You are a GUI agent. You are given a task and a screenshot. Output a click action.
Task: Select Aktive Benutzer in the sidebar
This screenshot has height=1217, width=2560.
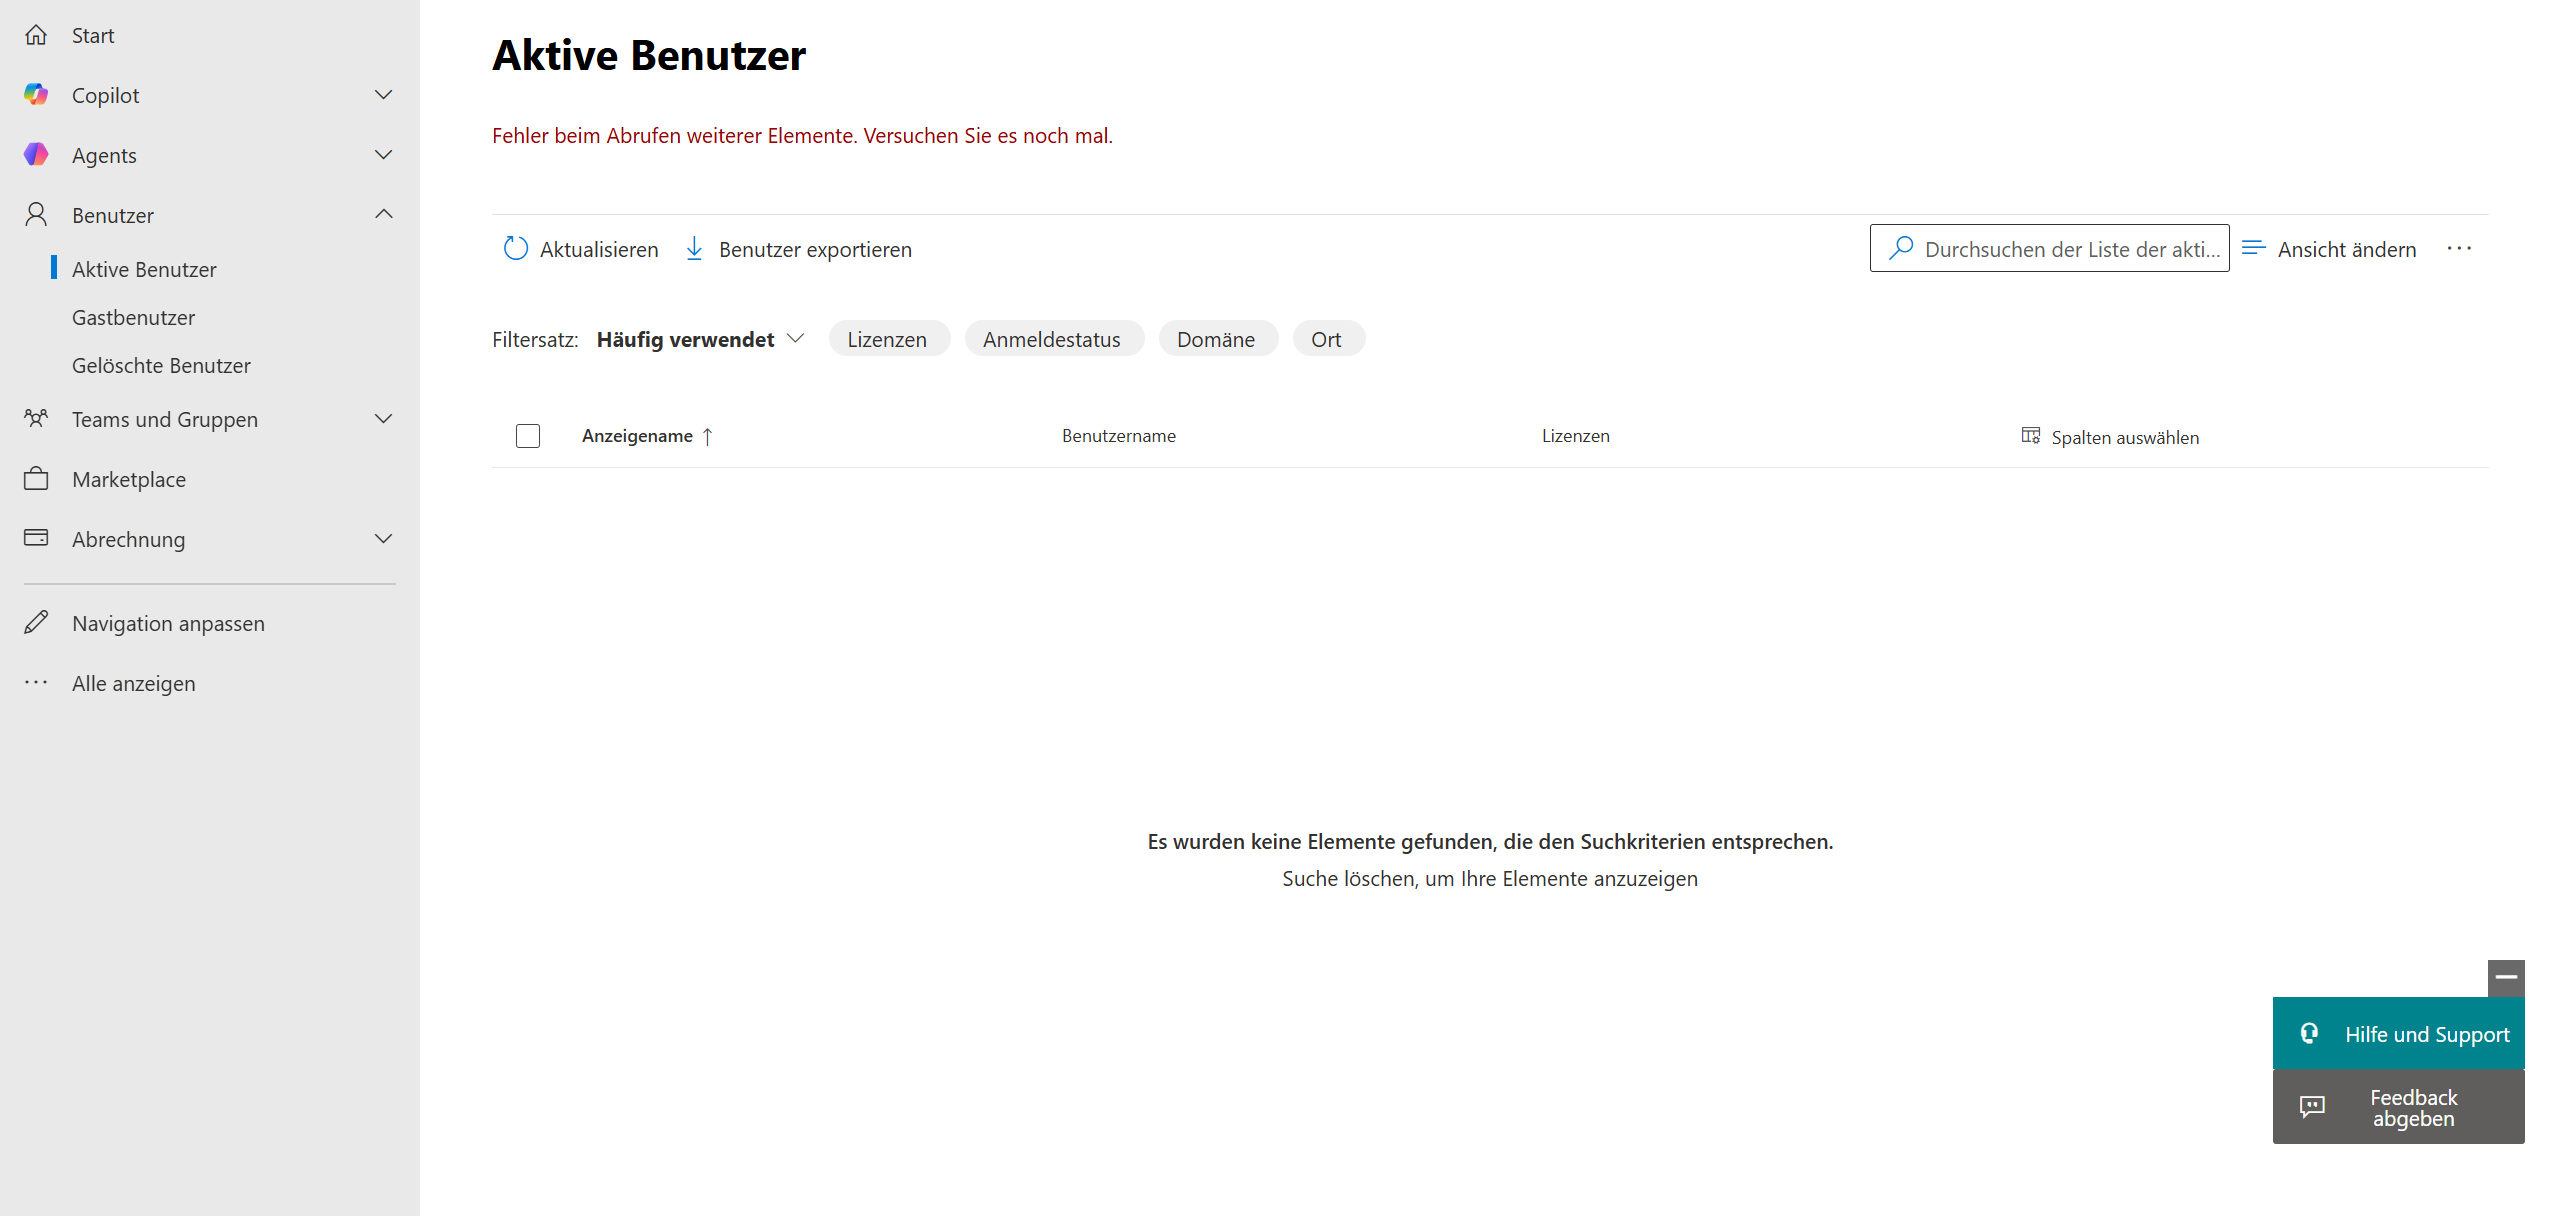tap(144, 269)
